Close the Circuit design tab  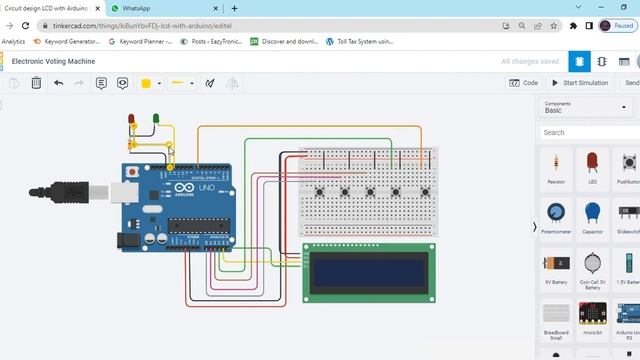[98, 8]
